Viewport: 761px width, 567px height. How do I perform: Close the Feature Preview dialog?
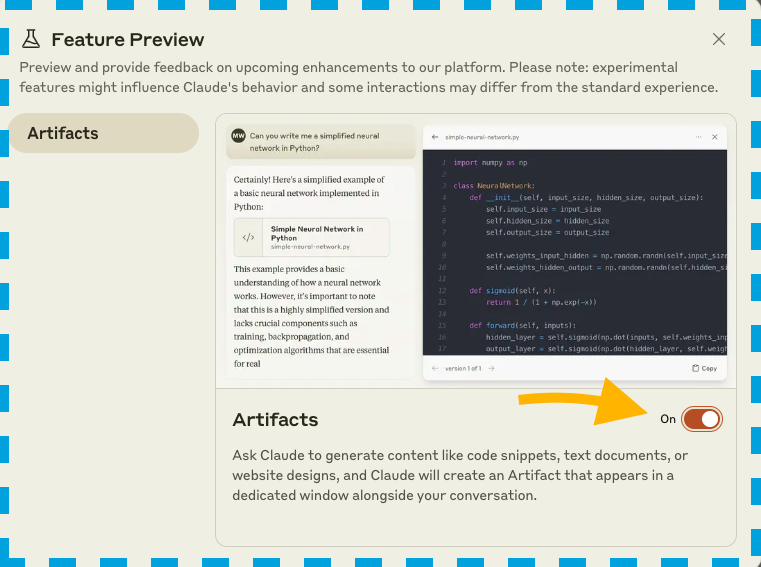click(x=718, y=40)
